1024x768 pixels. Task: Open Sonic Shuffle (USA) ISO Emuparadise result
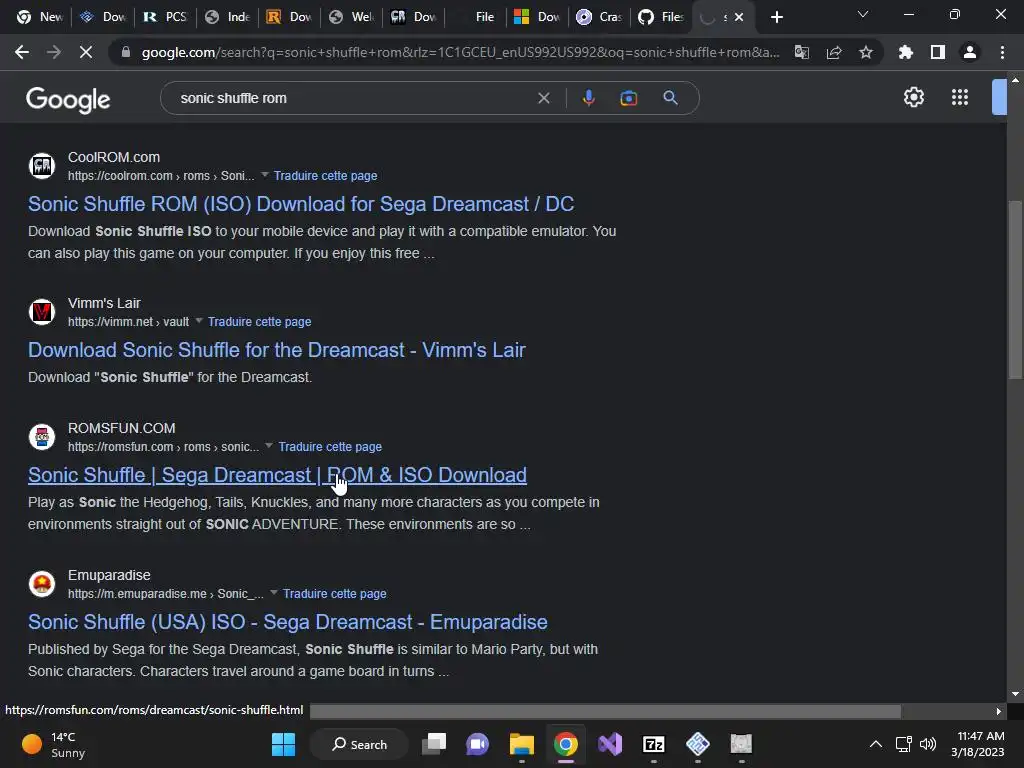click(x=288, y=622)
